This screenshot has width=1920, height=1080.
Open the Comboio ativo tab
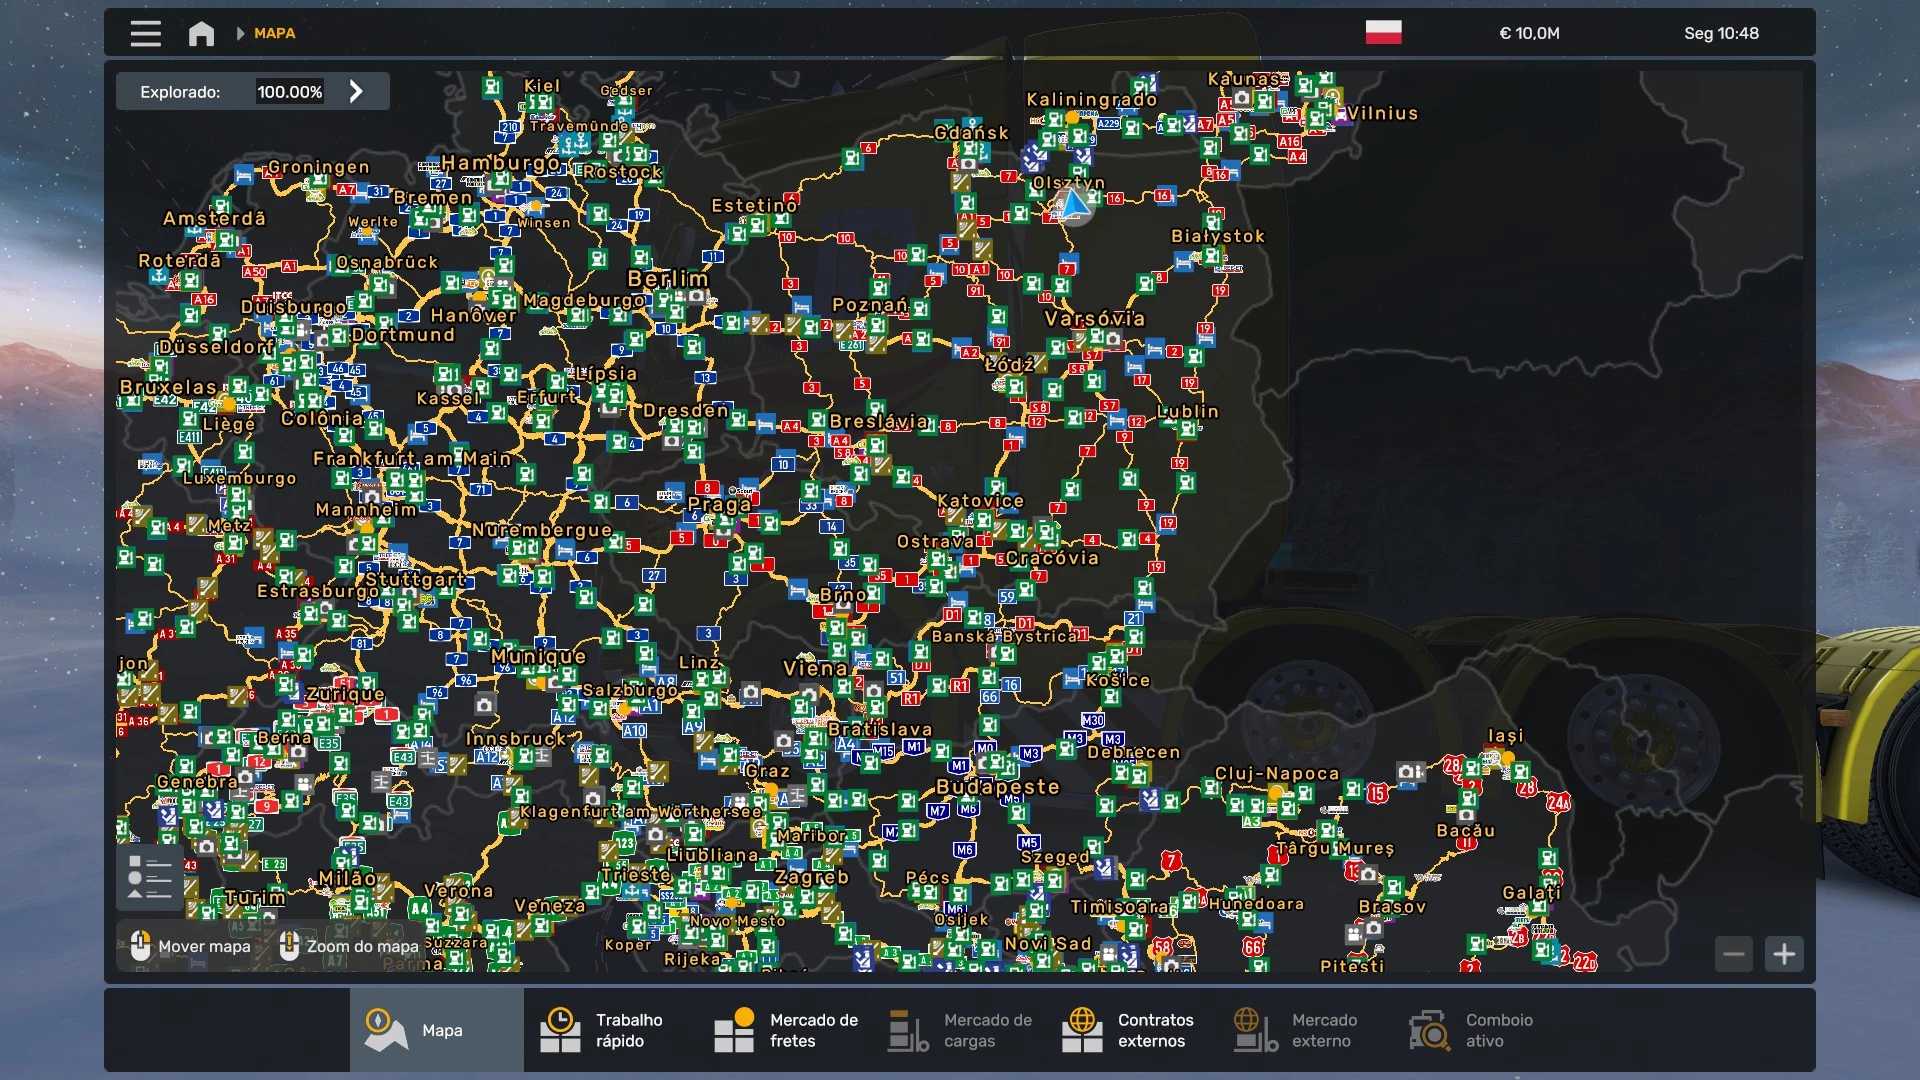coord(1472,1030)
